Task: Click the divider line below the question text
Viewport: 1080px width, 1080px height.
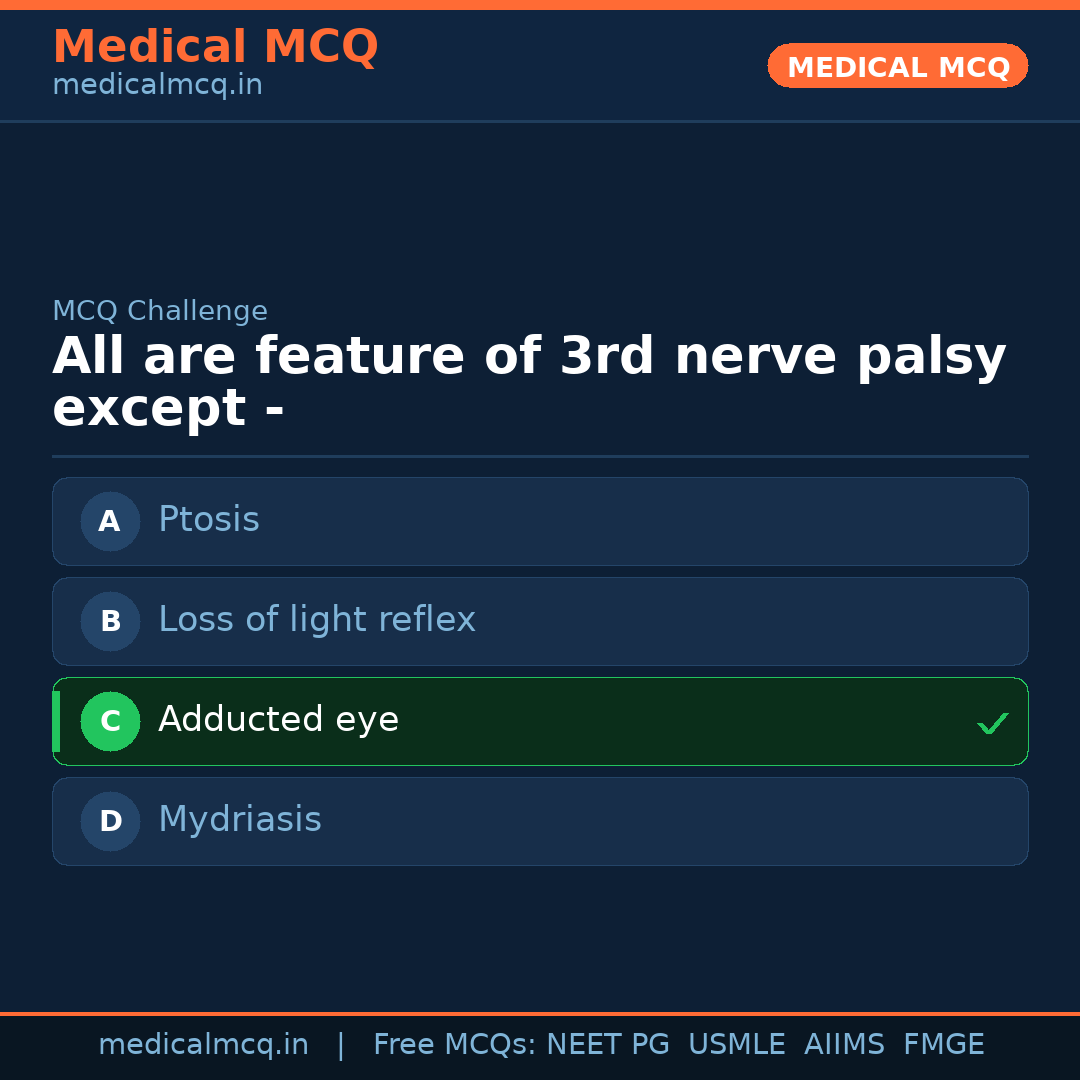Action: coord(540,457)
